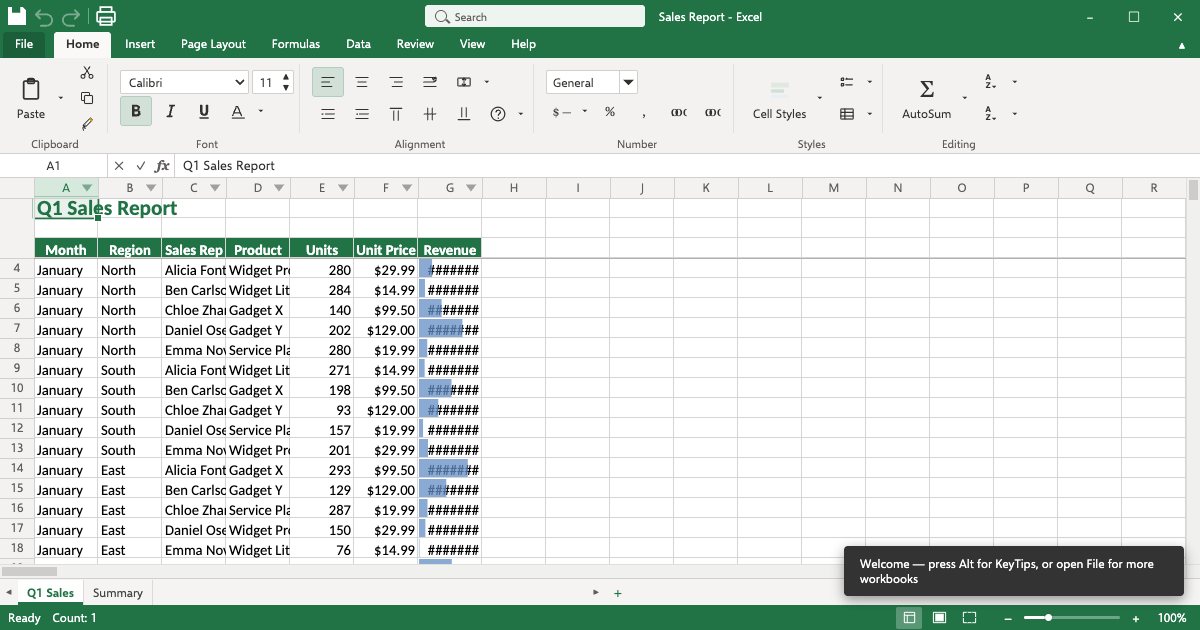Toggle Bold formatting
The image size is (1200, 630).
click(136, 111)
